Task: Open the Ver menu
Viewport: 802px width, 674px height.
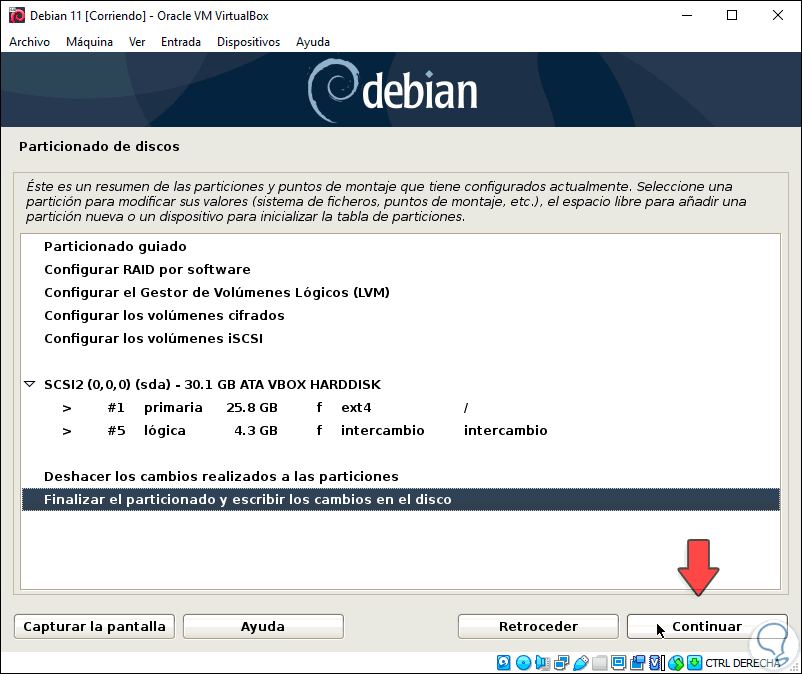Action: pyautogui.click(x=137, y=42)
